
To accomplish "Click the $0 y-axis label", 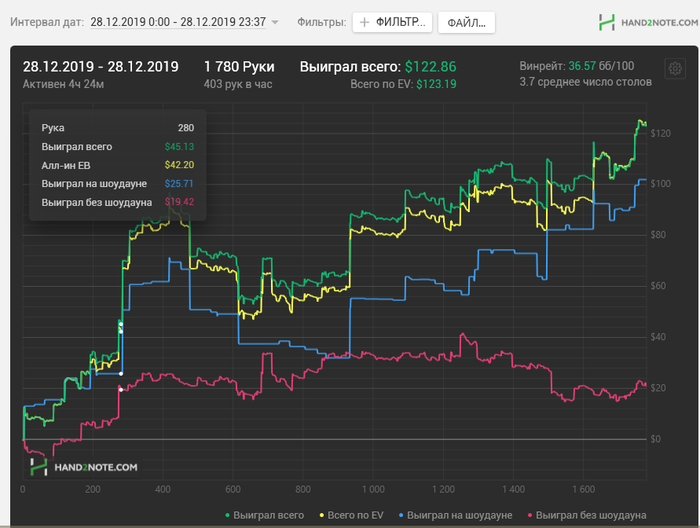I will (655, 439).
